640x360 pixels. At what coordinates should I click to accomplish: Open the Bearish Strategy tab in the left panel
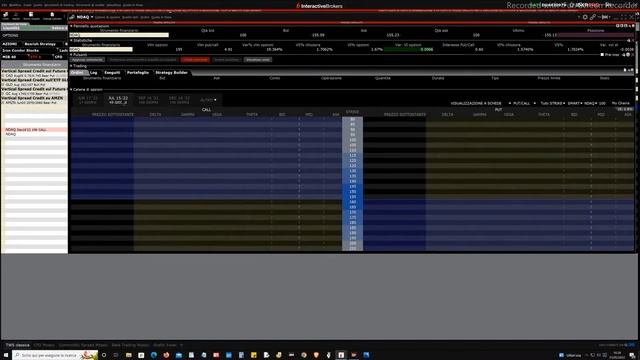(x=40, y=44)
